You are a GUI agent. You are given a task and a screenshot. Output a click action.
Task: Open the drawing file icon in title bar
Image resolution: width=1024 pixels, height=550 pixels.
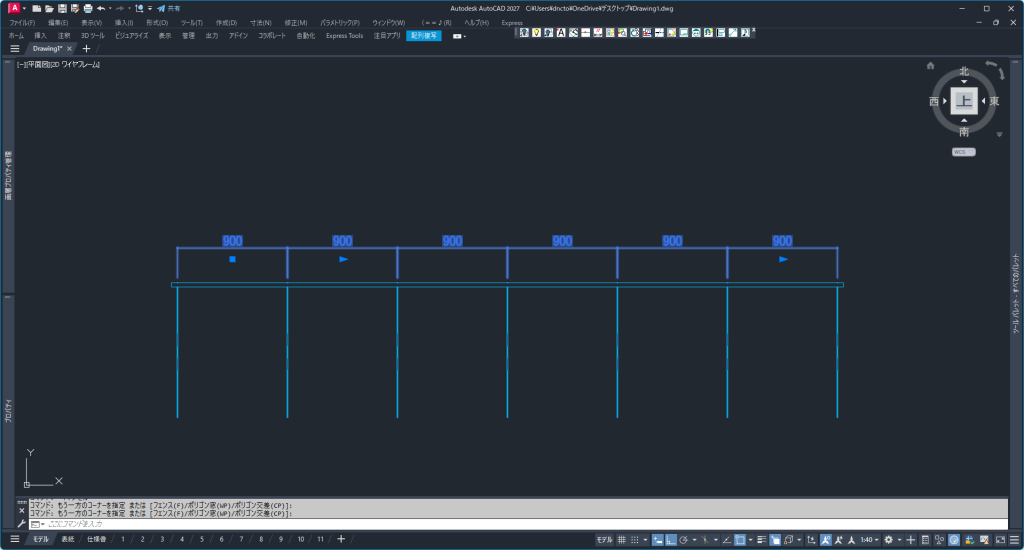point(49,8)
